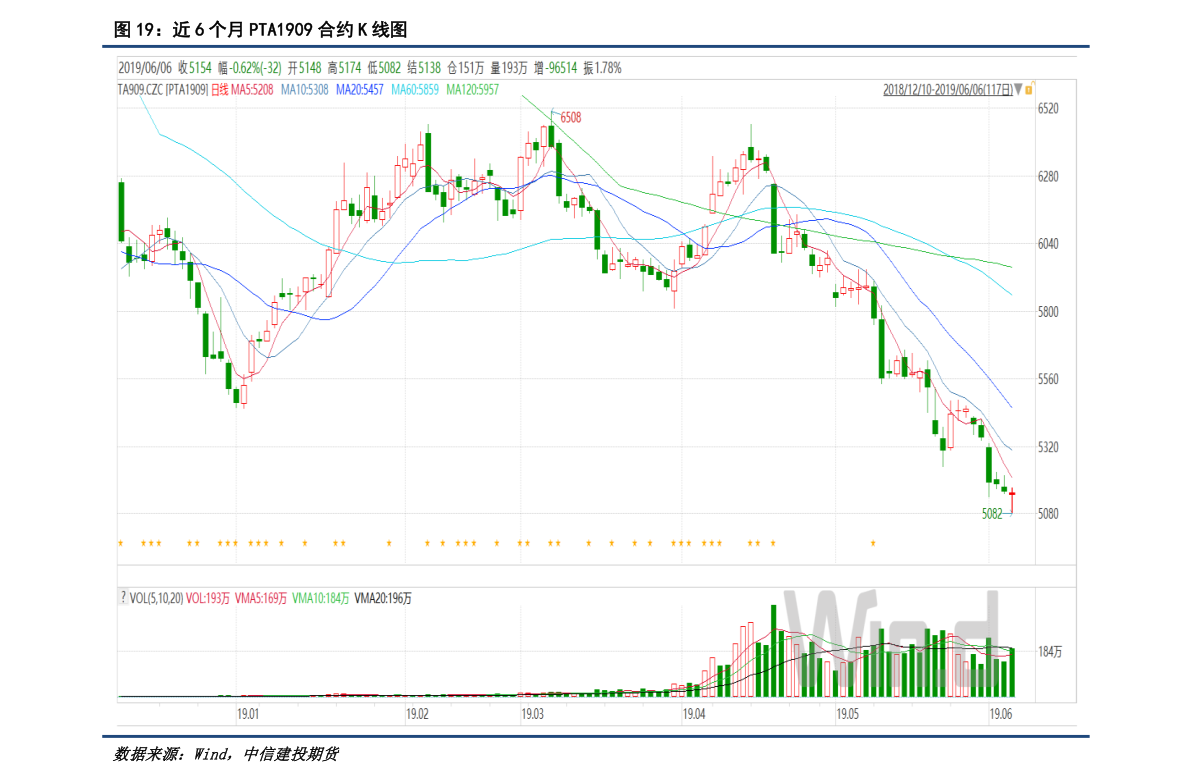
Task: Click the 5082 low price marker
Action: (x=991, y=513)
